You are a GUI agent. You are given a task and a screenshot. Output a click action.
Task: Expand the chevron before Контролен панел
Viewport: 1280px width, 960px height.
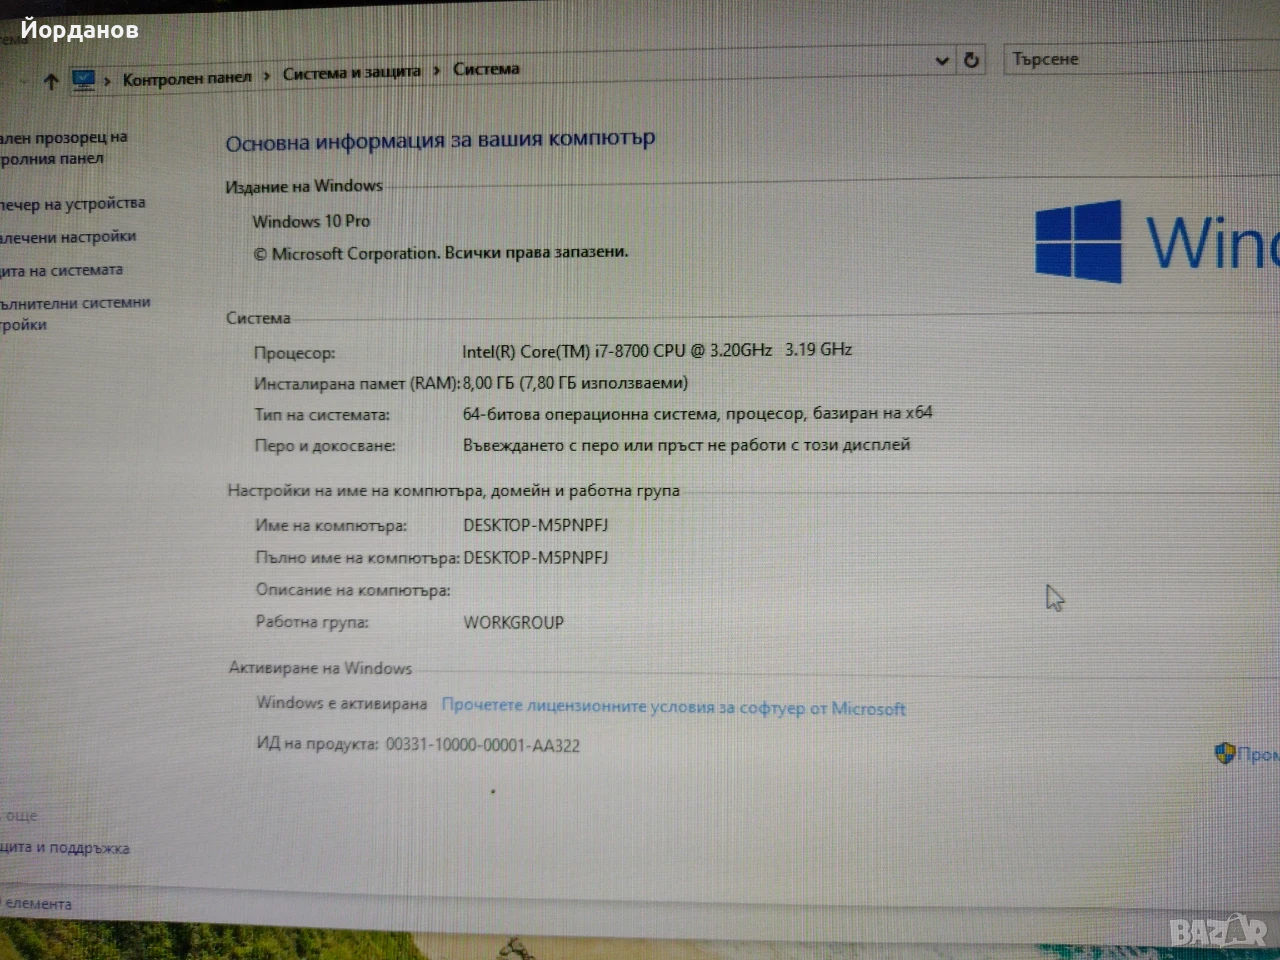[108, 81]
